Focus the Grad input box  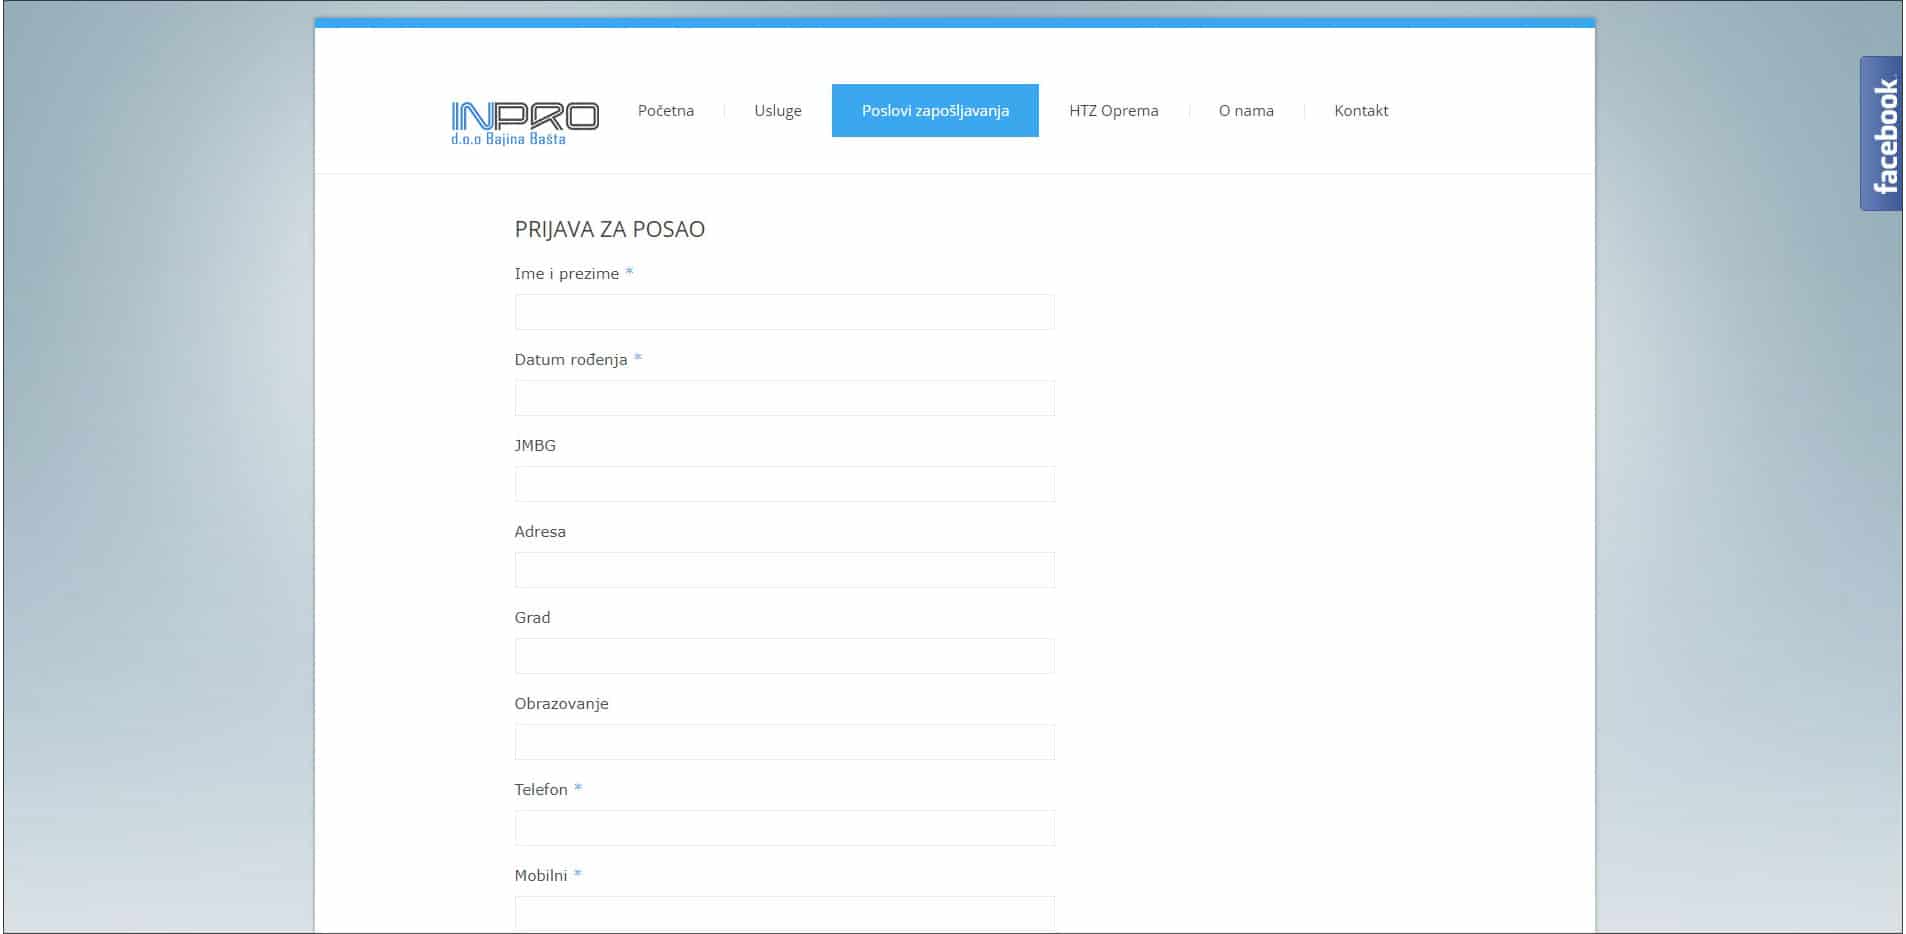click(x=784, y=656)
